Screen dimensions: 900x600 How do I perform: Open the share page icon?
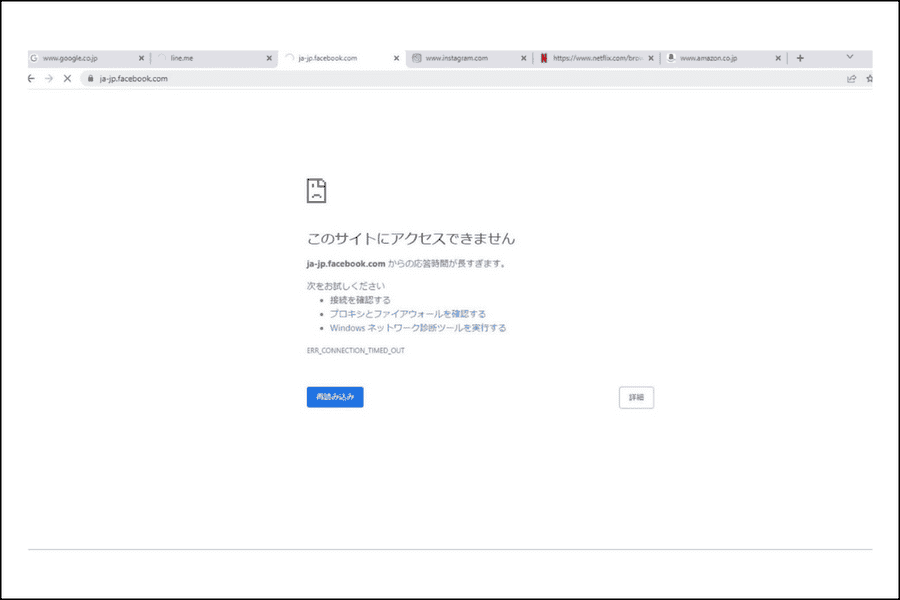(x=852, y=79)
